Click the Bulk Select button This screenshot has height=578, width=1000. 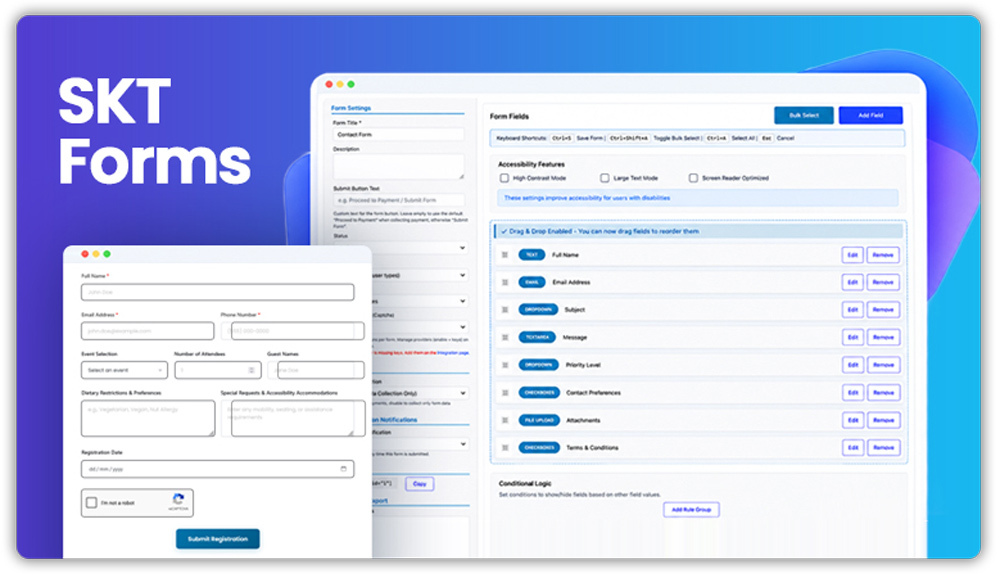(804, 115)
